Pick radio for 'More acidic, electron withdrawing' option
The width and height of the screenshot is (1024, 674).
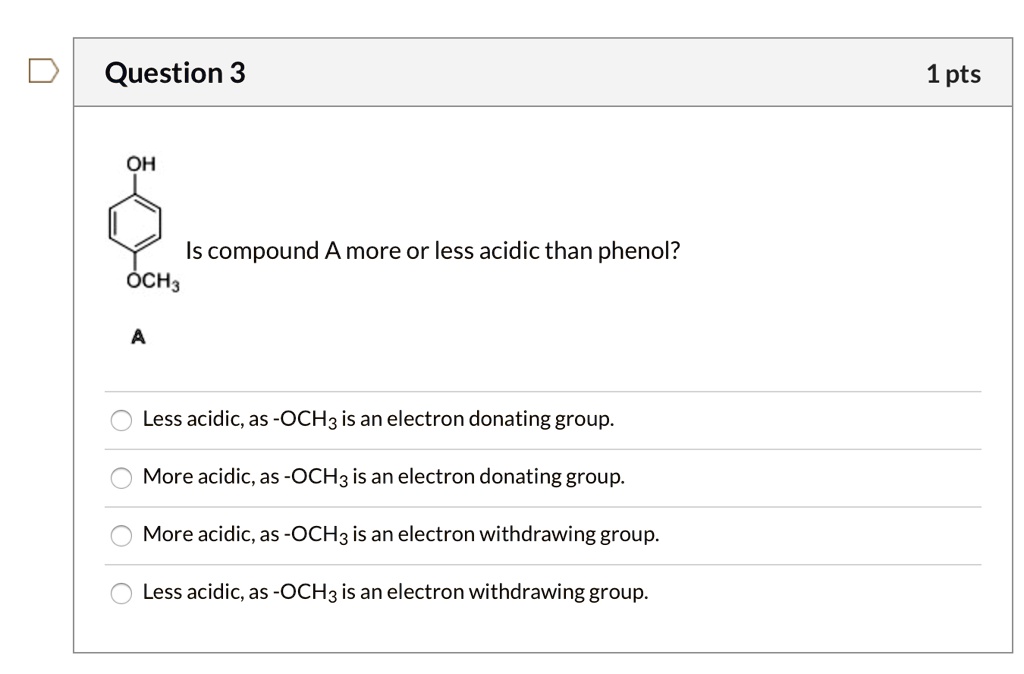pos(121,536)
